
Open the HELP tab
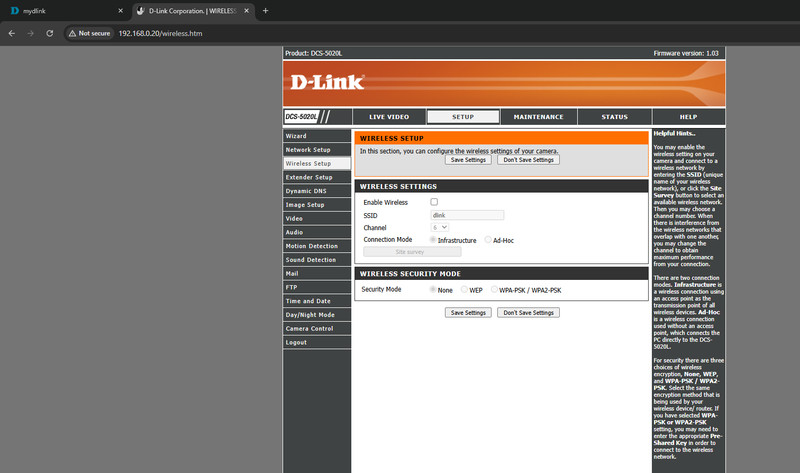point(688,117)
